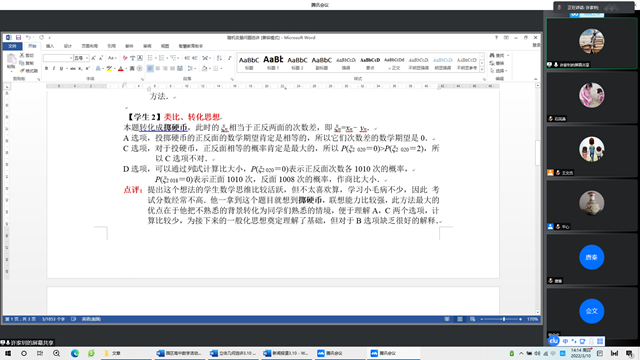Click the Windows Start button
Screen dimensions: 640x360
tap(8, 353)
